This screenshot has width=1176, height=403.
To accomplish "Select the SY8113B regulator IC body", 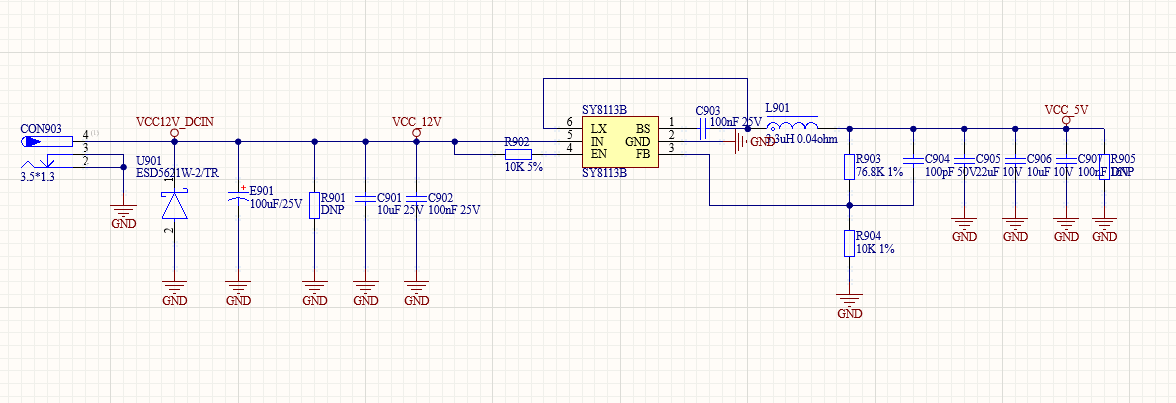I will (619, 142).
